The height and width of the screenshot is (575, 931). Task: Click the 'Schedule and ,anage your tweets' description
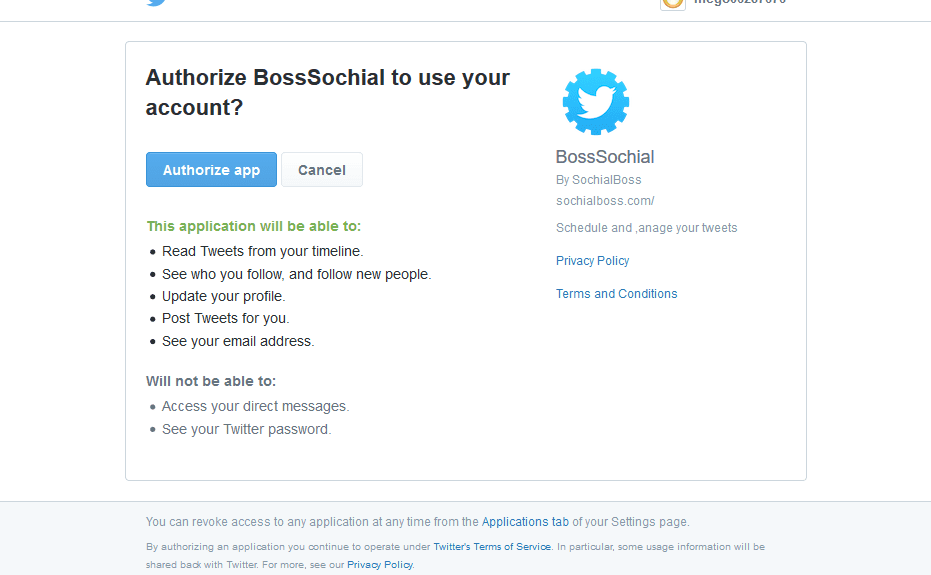tap(646, 228)
